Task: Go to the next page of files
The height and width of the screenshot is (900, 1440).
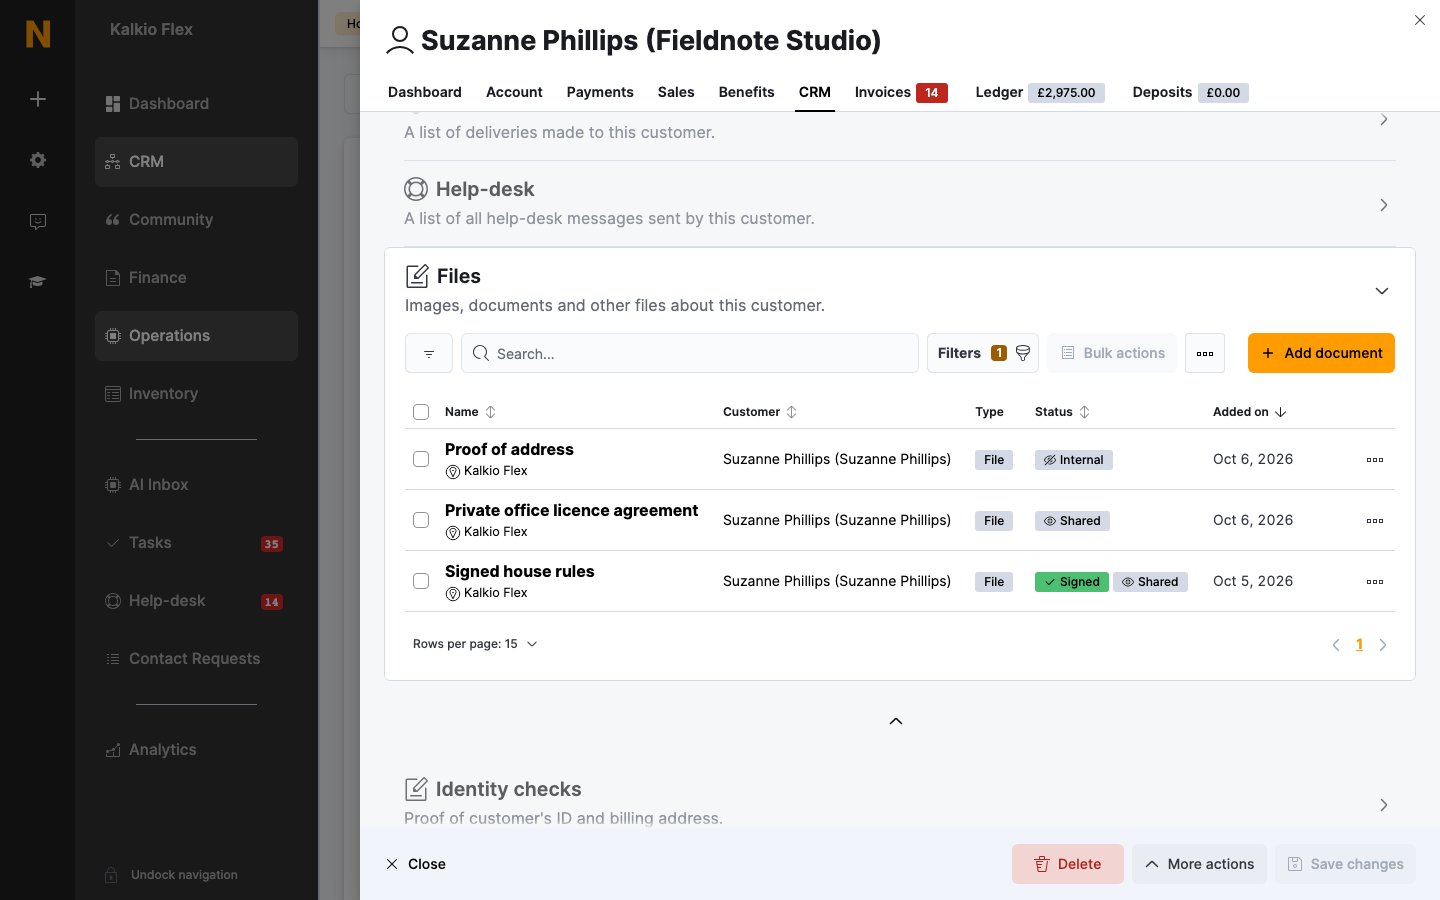Action: point(1383,645)
